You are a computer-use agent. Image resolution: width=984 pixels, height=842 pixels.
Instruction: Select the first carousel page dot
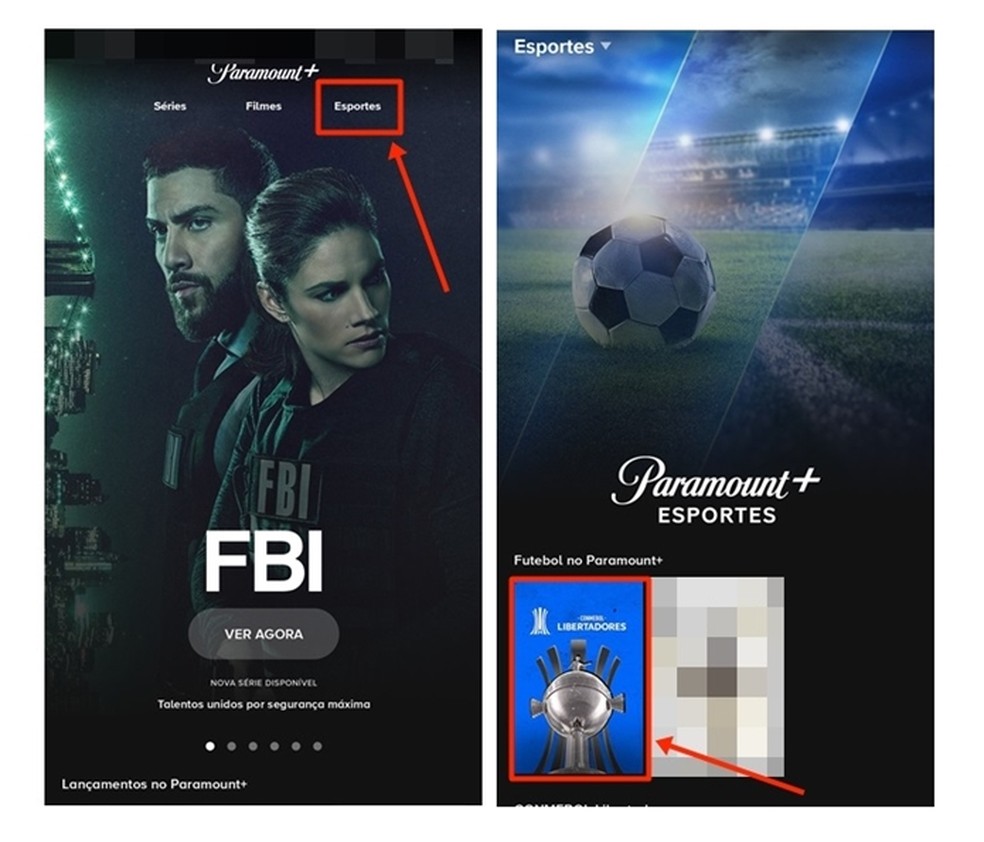(x=210, y=746)
